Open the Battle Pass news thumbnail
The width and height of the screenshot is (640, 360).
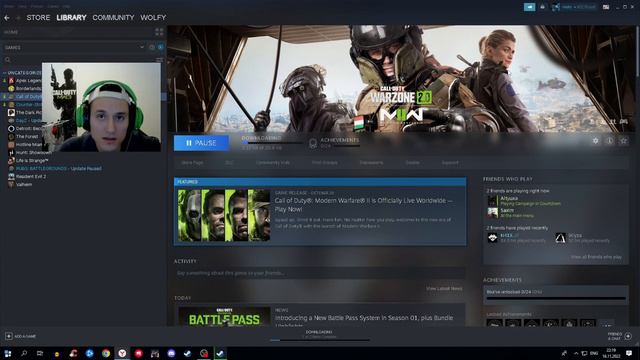[x=224, y=317]
